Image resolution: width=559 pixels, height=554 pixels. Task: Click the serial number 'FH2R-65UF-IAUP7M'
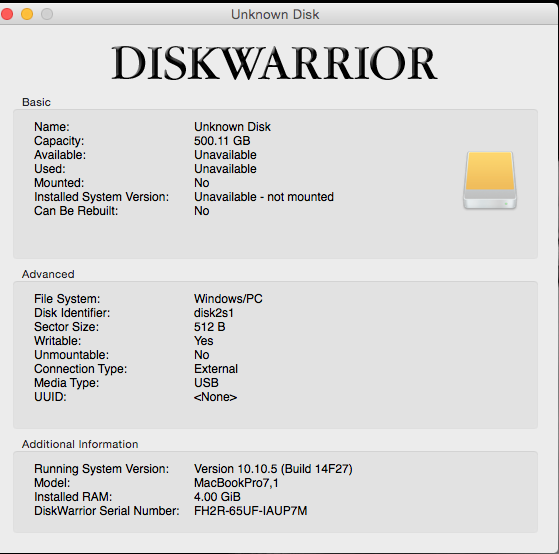[250, 511]
